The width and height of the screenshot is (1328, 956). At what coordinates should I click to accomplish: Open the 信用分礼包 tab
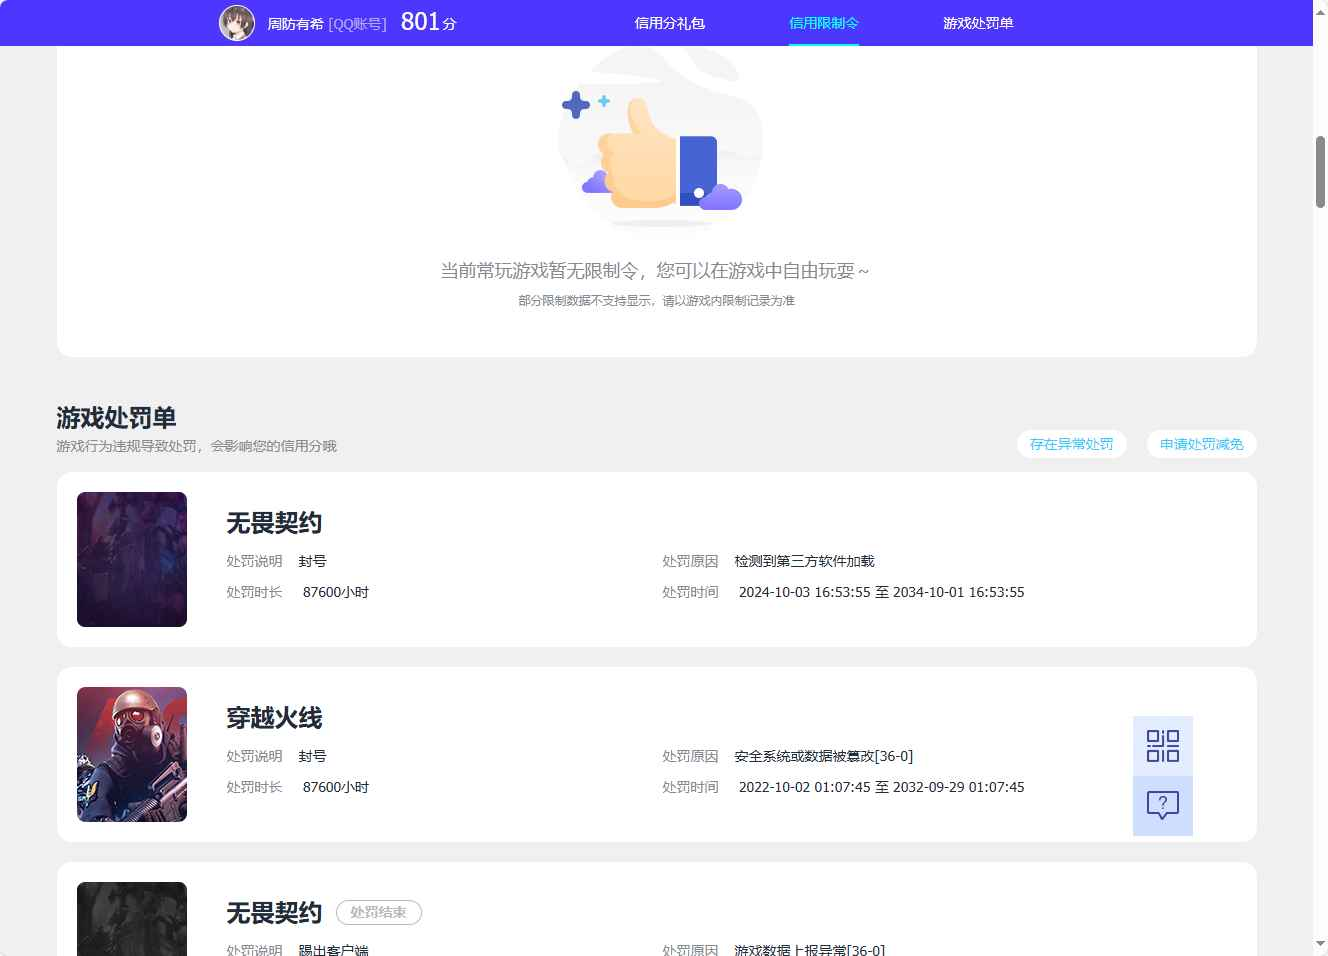(x=670, y=23)
